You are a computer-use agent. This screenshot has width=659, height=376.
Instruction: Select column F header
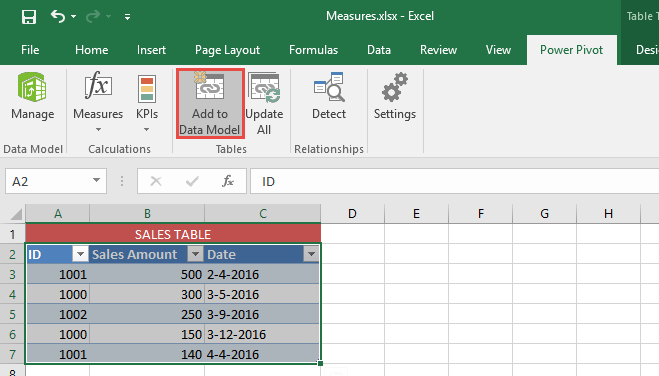click(x=480, y=214)
